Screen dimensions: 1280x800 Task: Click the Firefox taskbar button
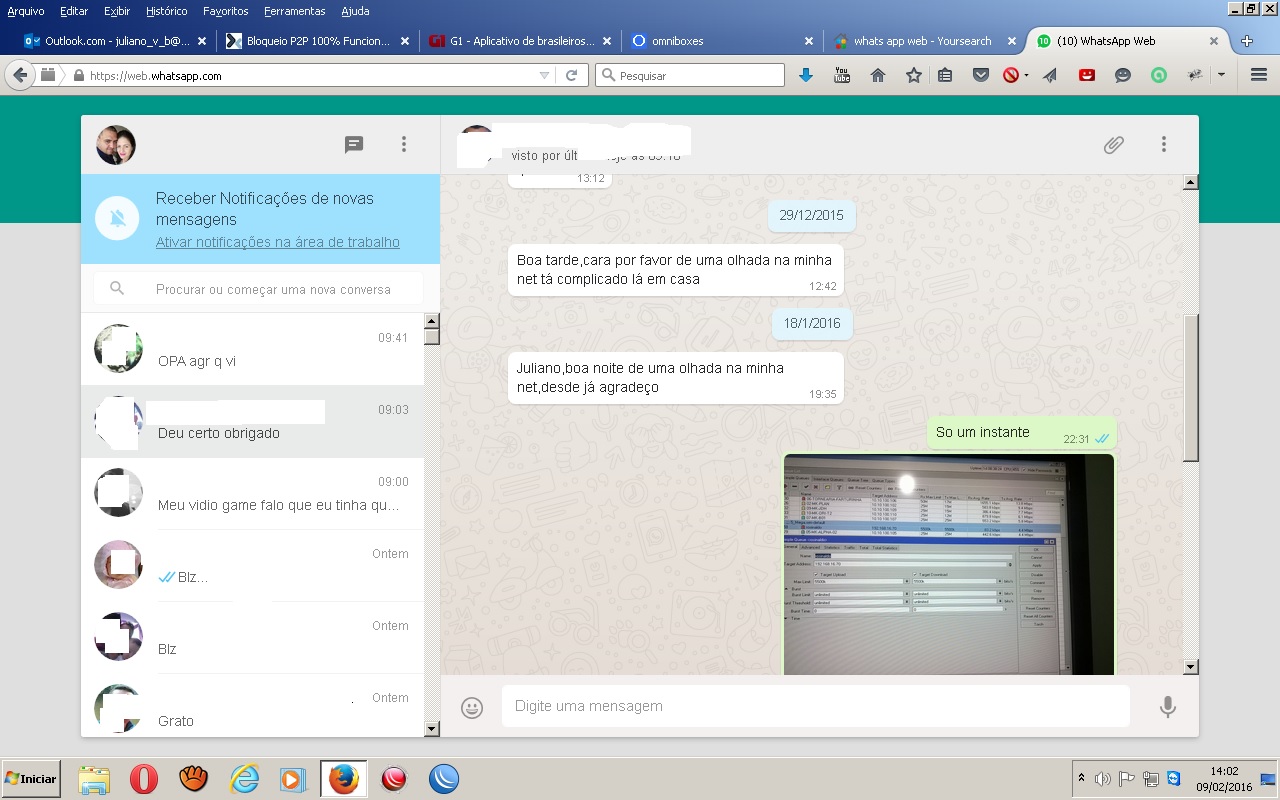click(343, 779)
